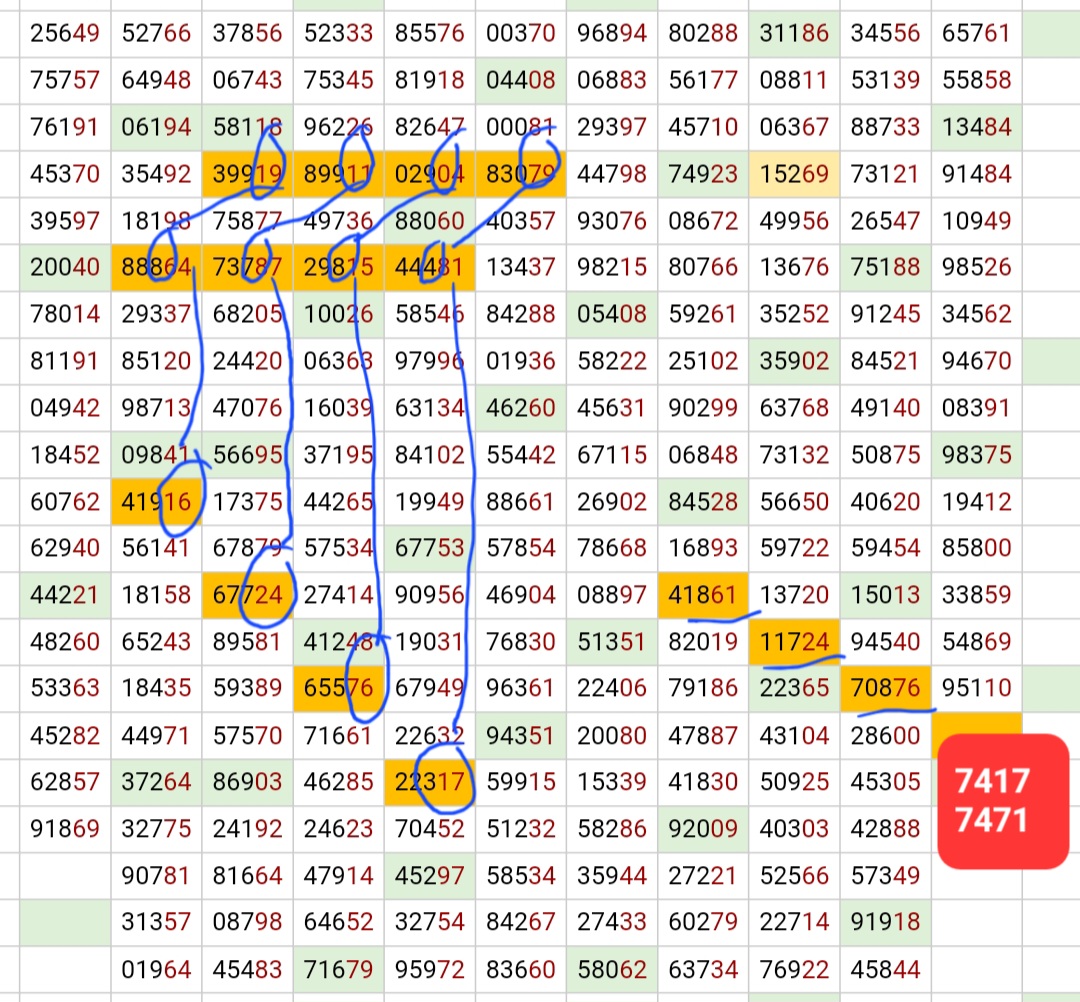Screen dimensions: 1080x1002
Task: Click the circled cell 41916
Action: pos(156,502)
